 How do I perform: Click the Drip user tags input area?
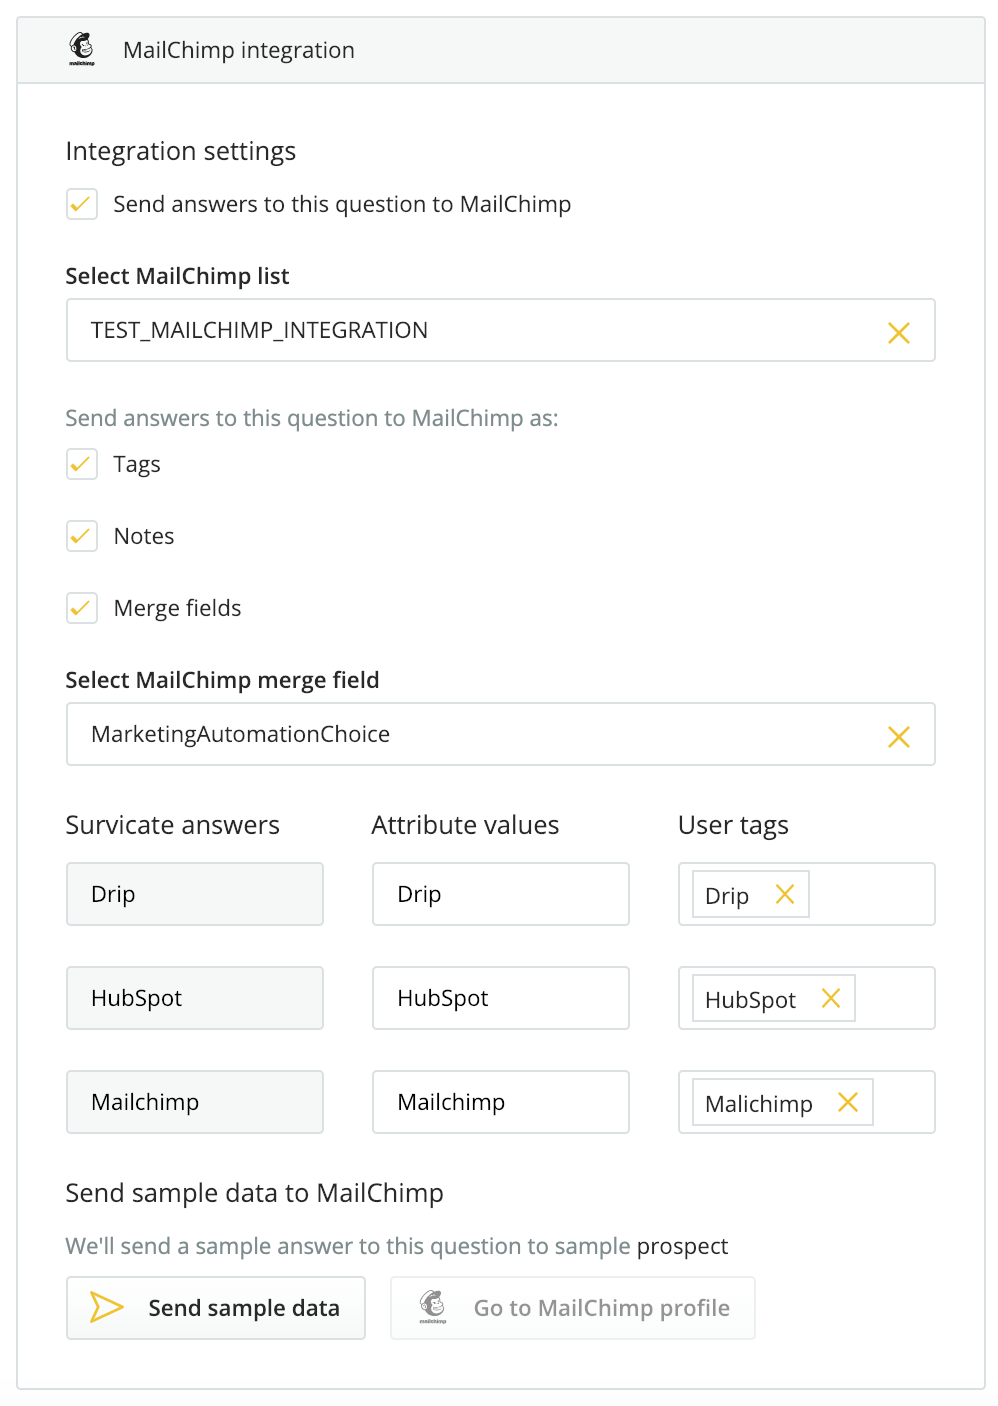coord(870,894)
